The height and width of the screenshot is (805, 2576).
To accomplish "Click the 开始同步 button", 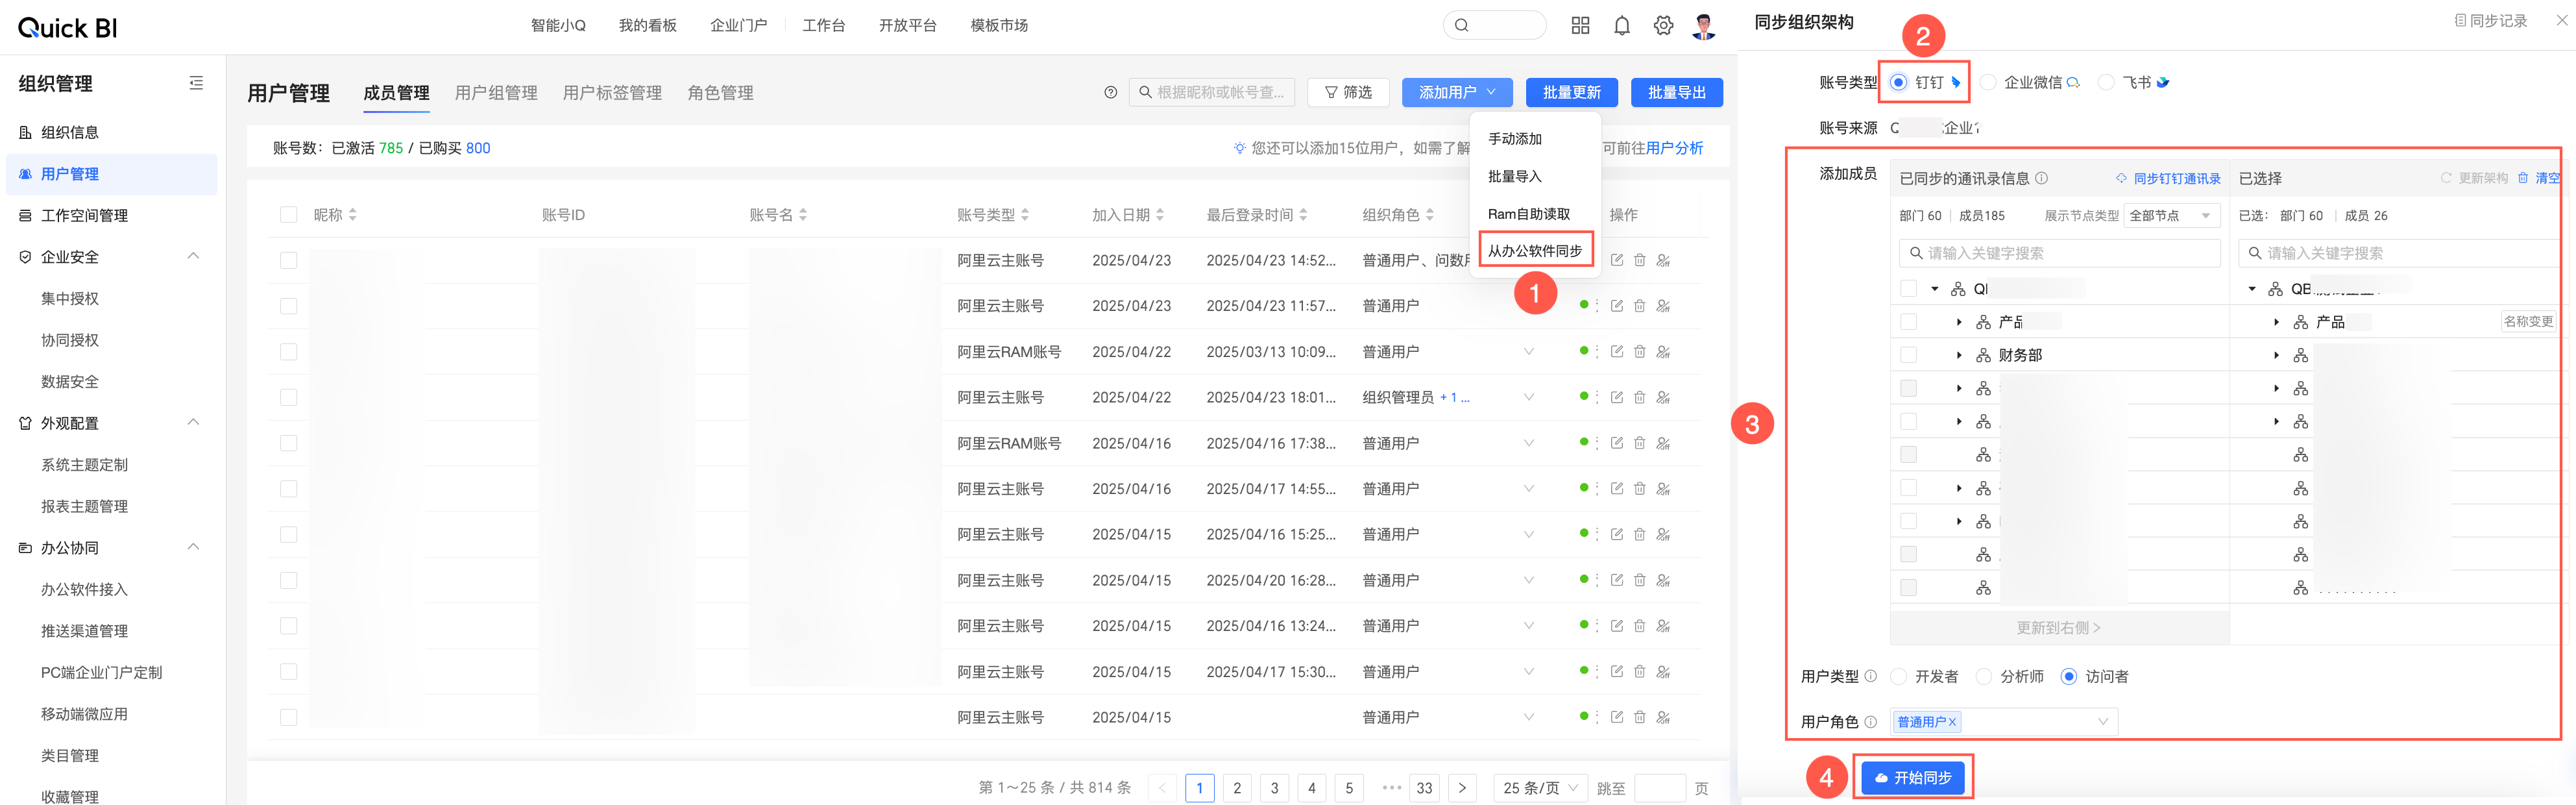I will 1912,777.
